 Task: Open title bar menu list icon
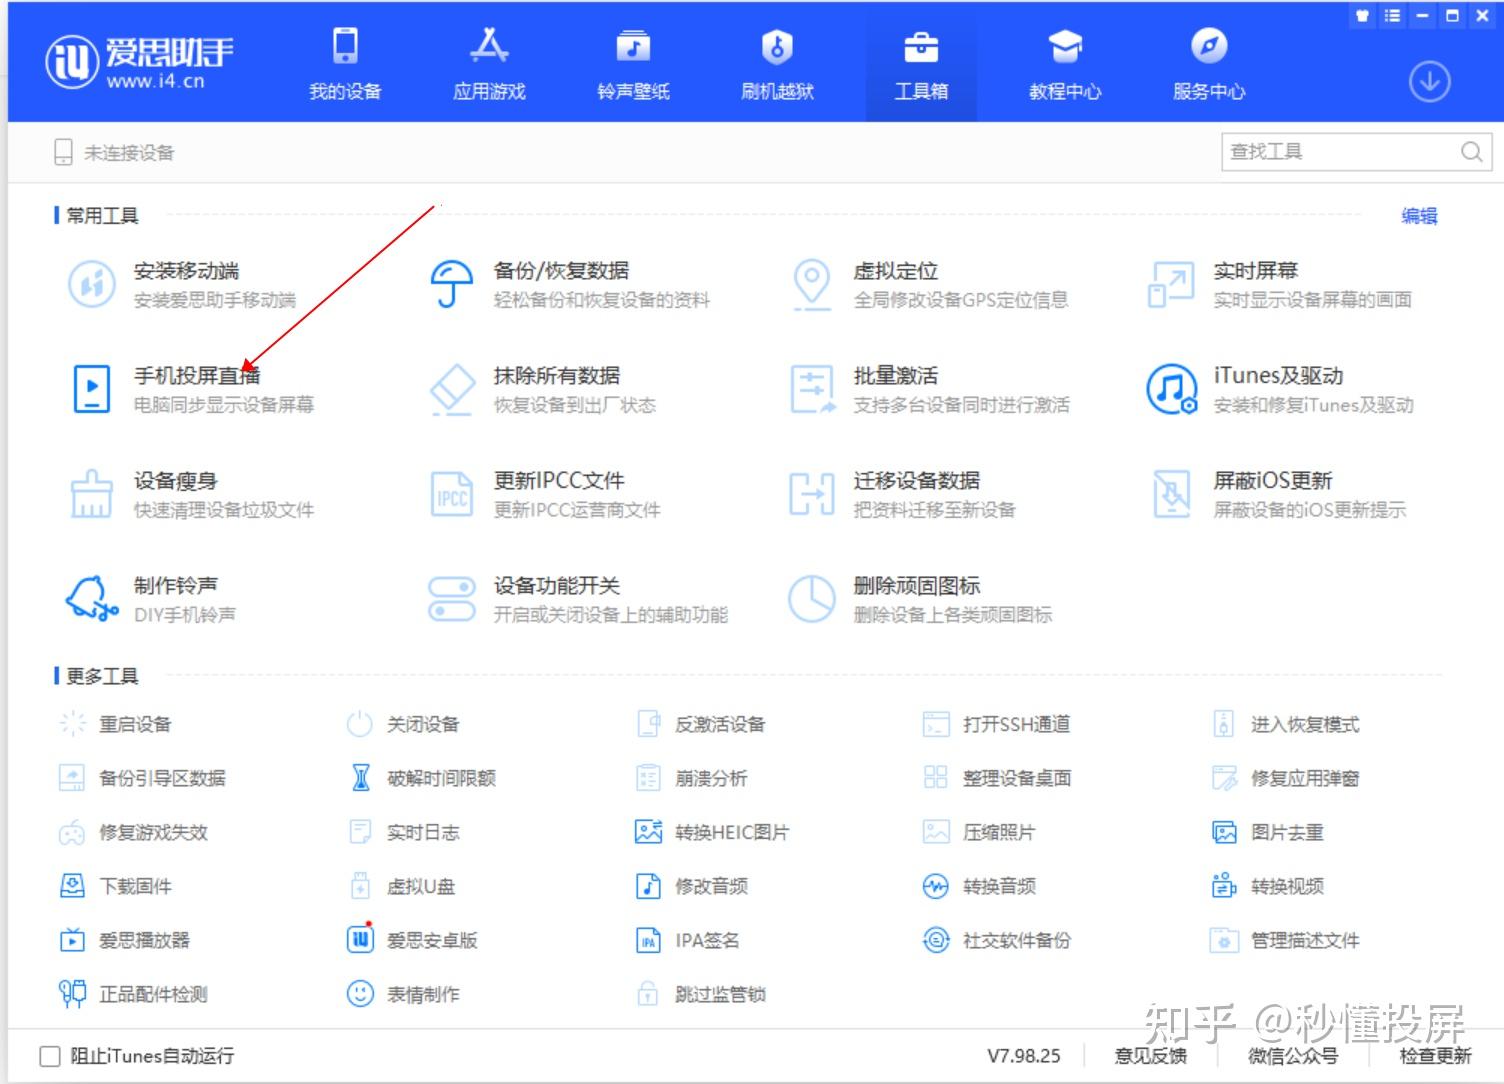(x=1392, y=16)
